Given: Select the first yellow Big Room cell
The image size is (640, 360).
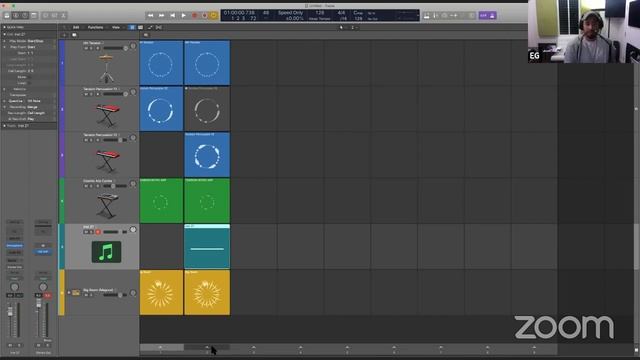Looking at the screenshot, I should [x=161, y=292].
